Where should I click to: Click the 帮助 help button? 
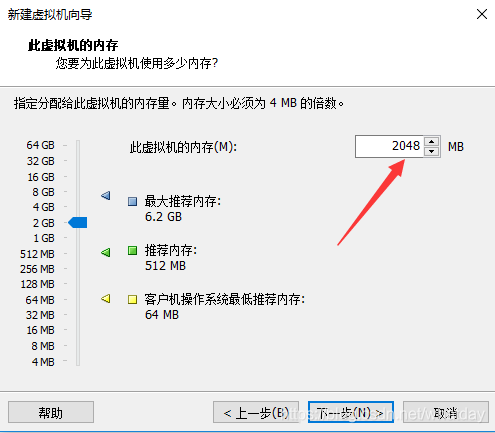click(x=51, y=412)
